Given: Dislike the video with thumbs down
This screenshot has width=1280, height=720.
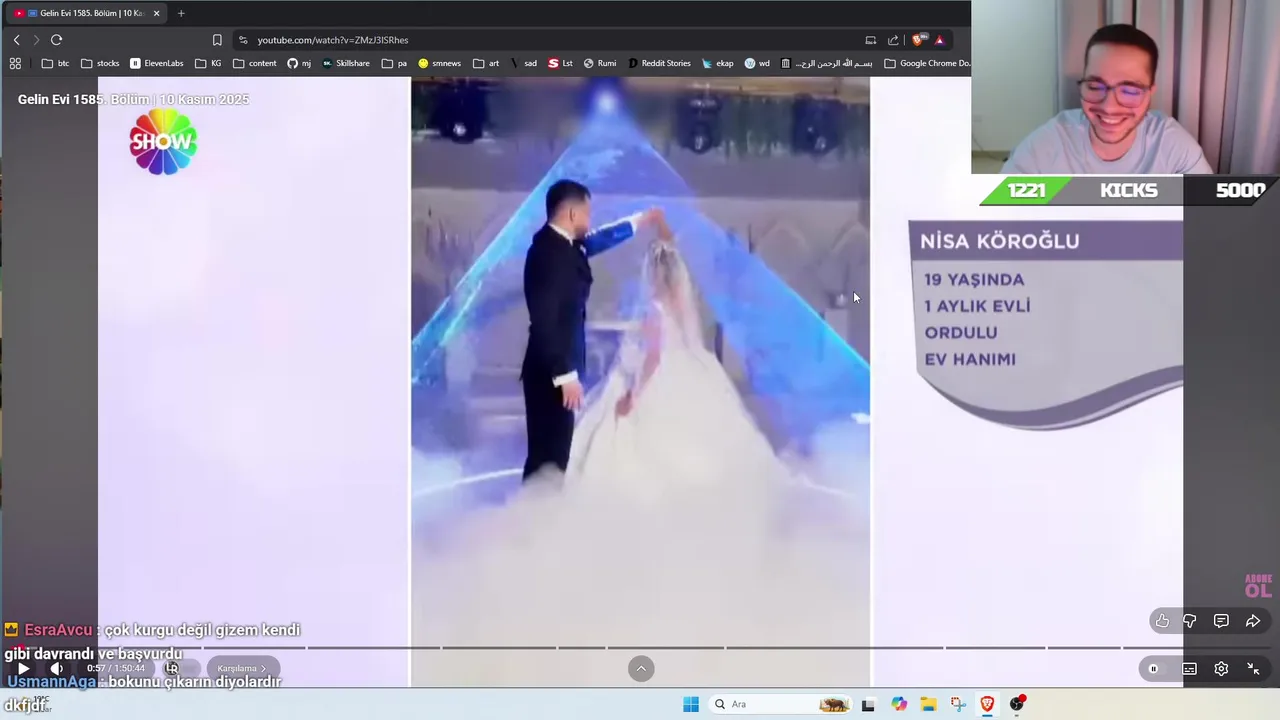Looking at the screenshot, I should [x=1189, y=621].
